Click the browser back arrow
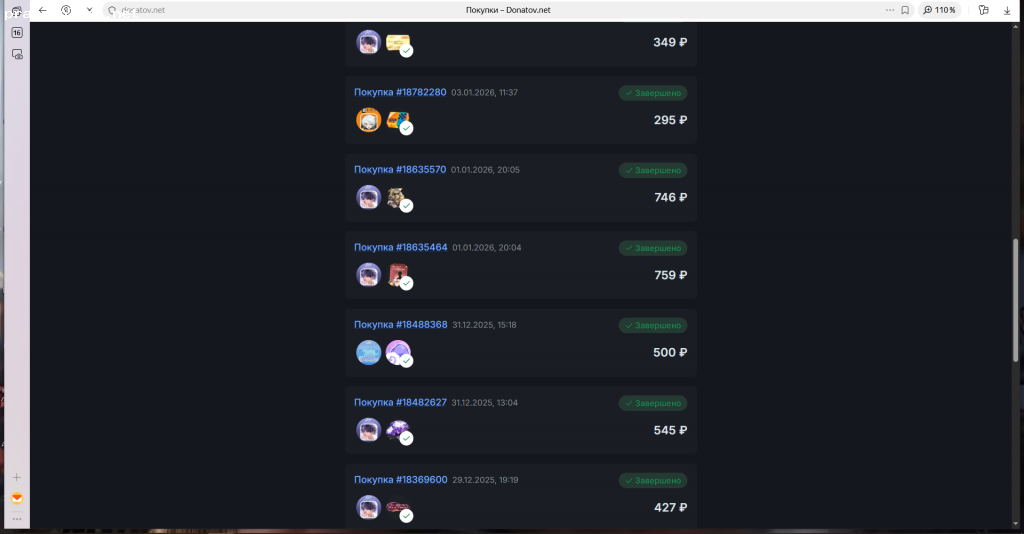This screenshot has height=534, width=1024. (42, 10)
